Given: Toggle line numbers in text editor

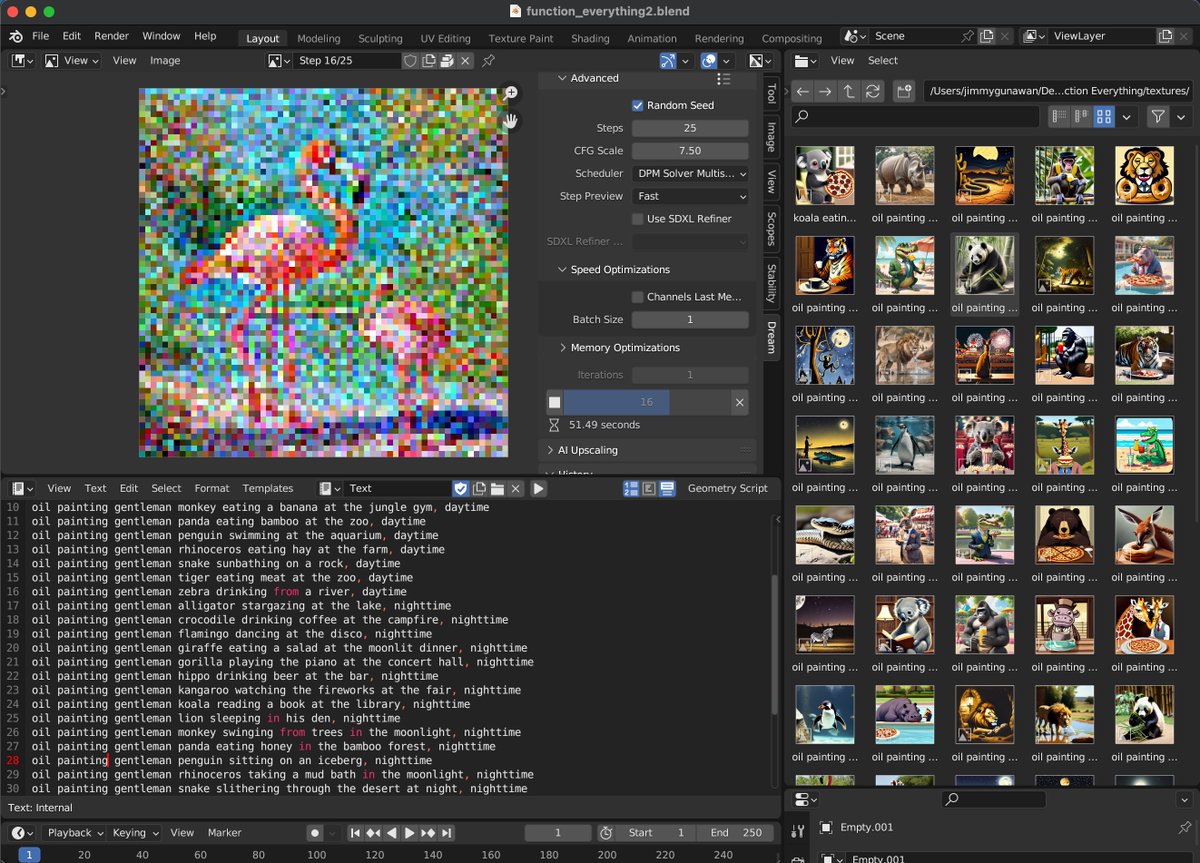Looking at the screenshot, I should [x=631, y=488].
